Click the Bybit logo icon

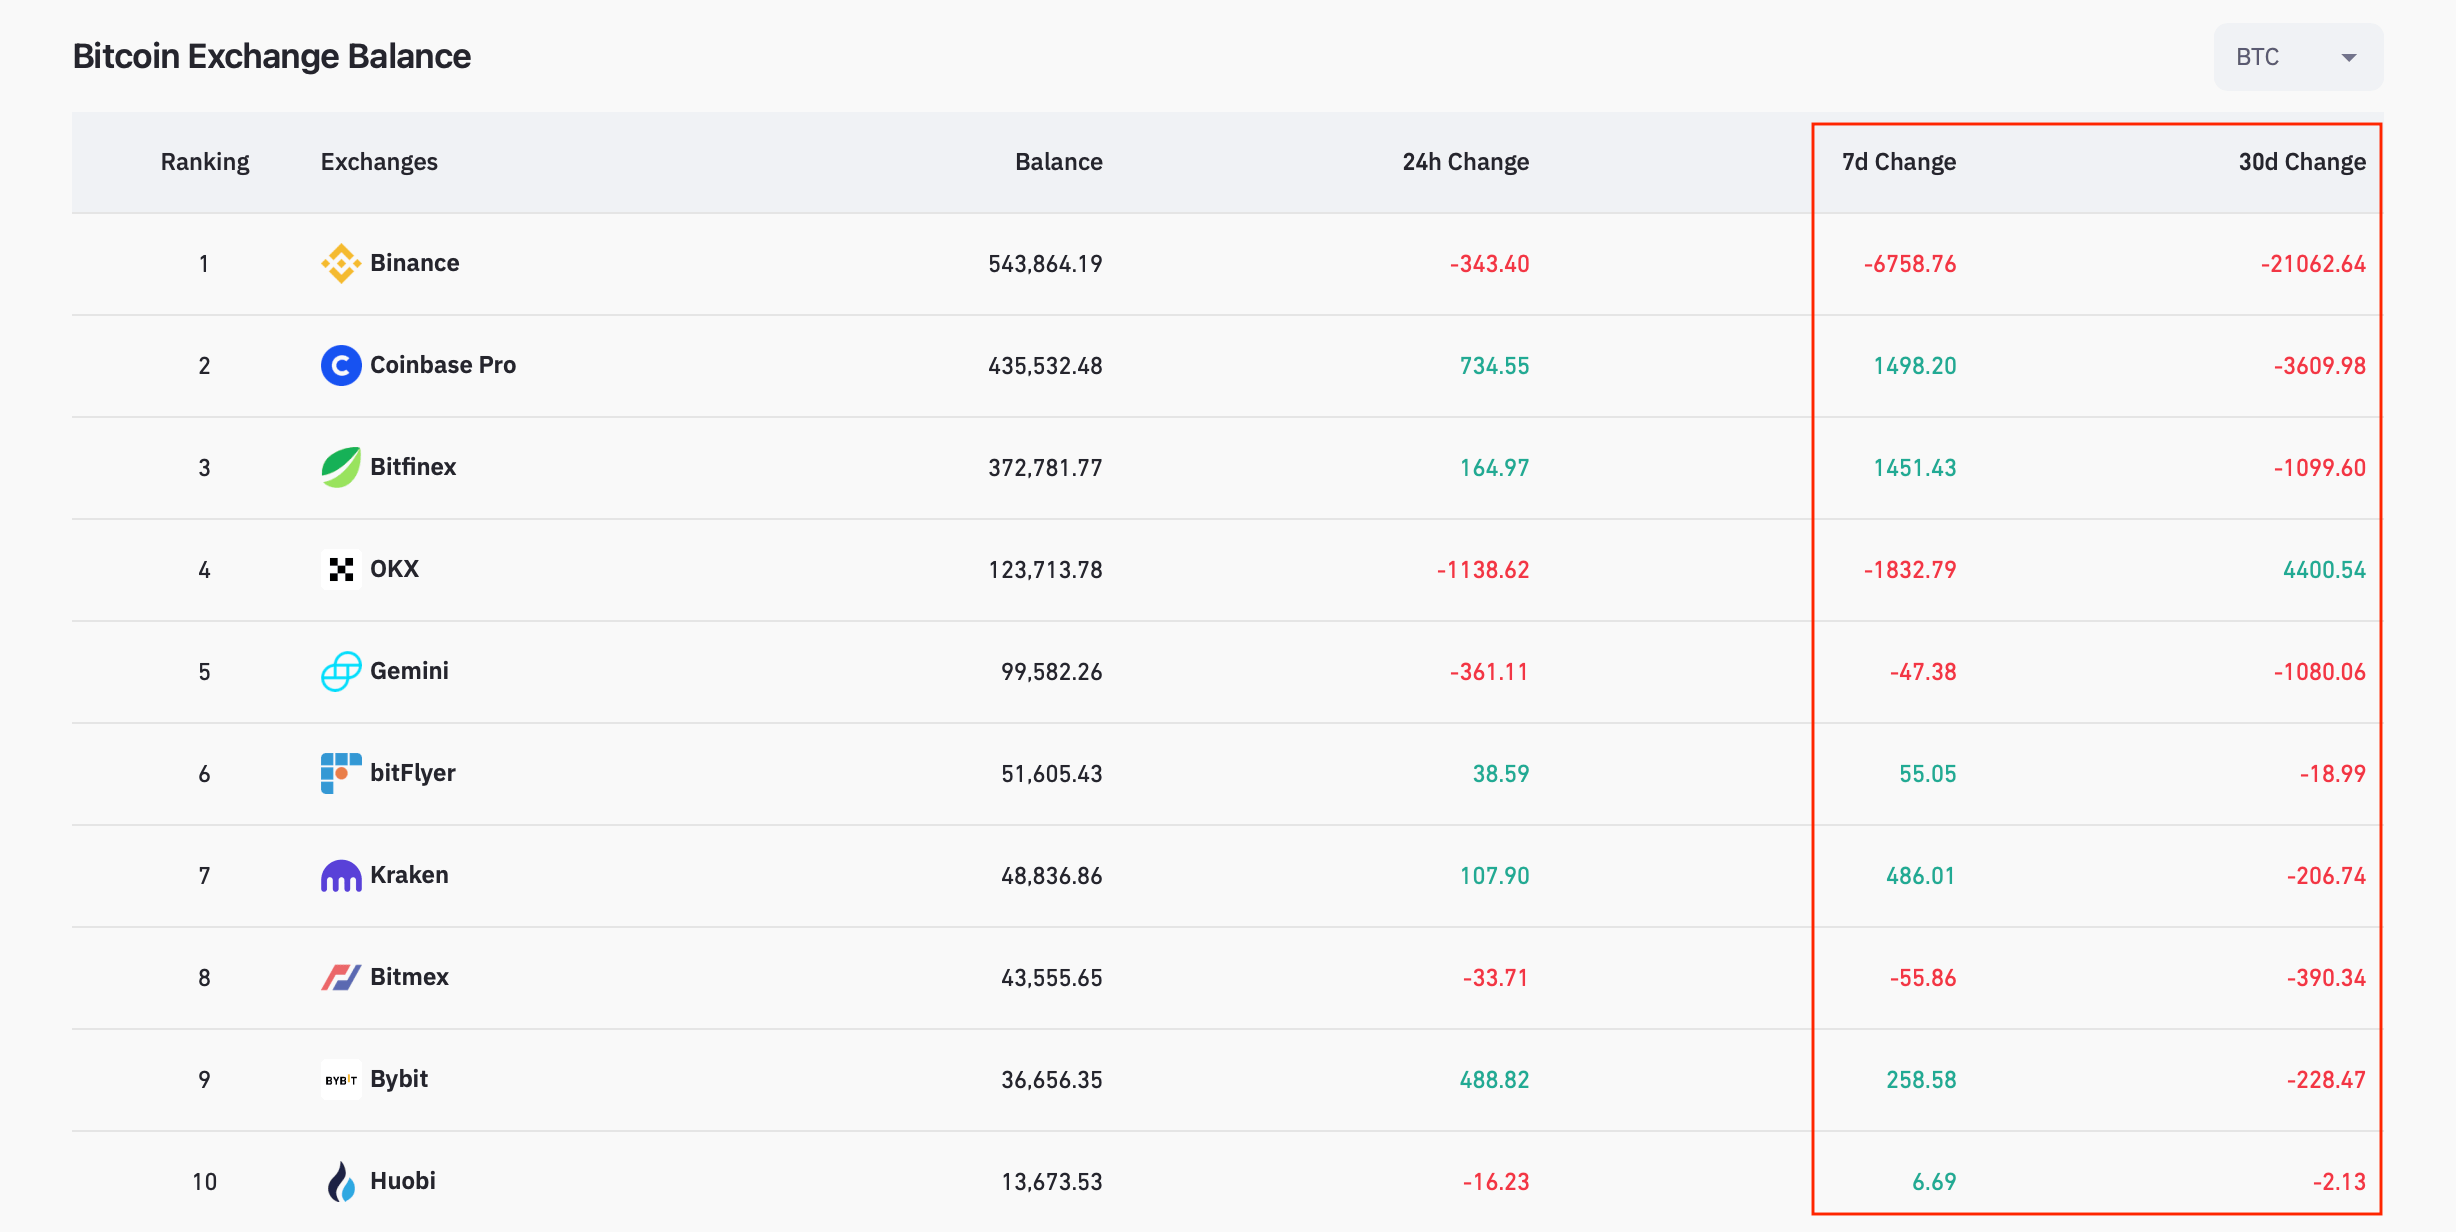[x=341, y=1079]
